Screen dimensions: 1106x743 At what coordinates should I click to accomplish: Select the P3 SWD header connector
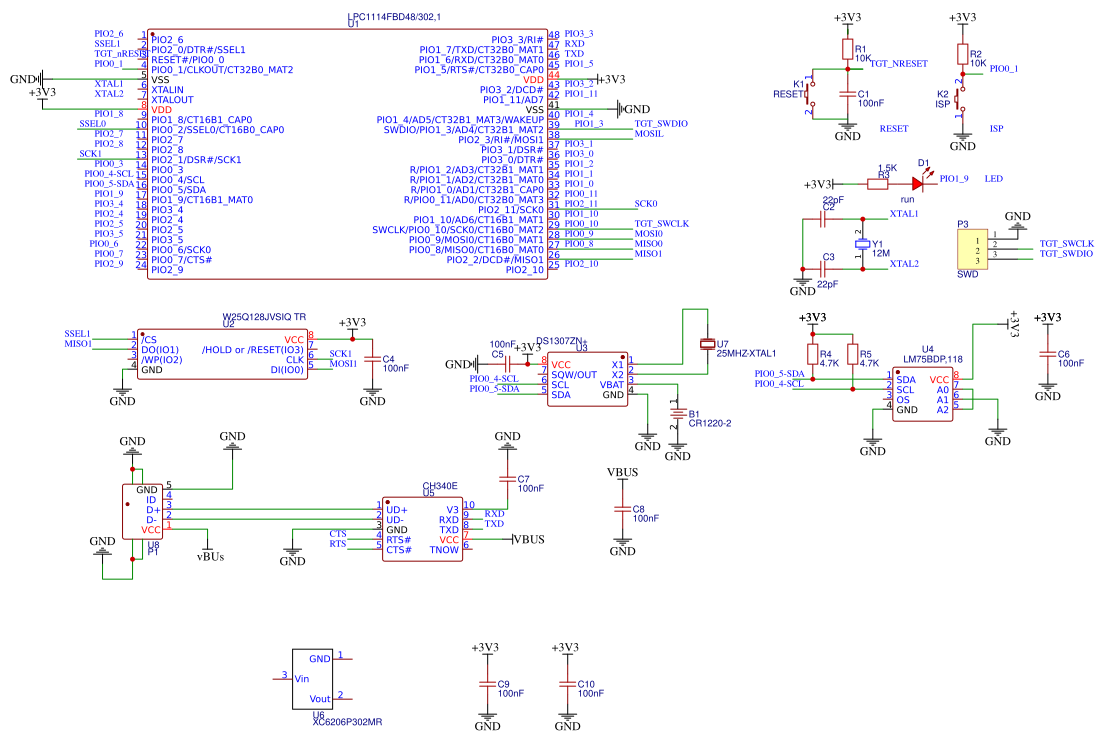pos(972,249)
